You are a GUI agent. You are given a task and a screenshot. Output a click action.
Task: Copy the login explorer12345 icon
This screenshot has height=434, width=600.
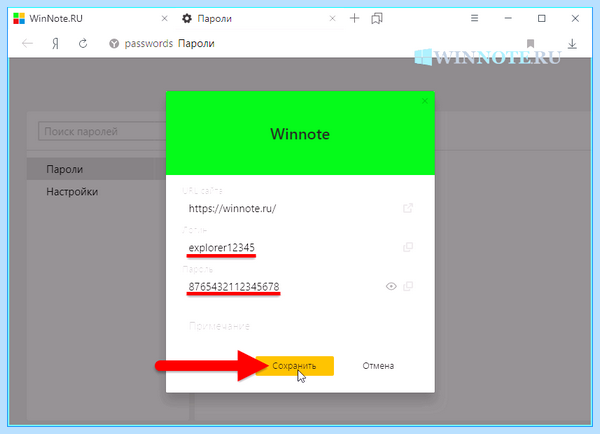click(x=408, y=247)
